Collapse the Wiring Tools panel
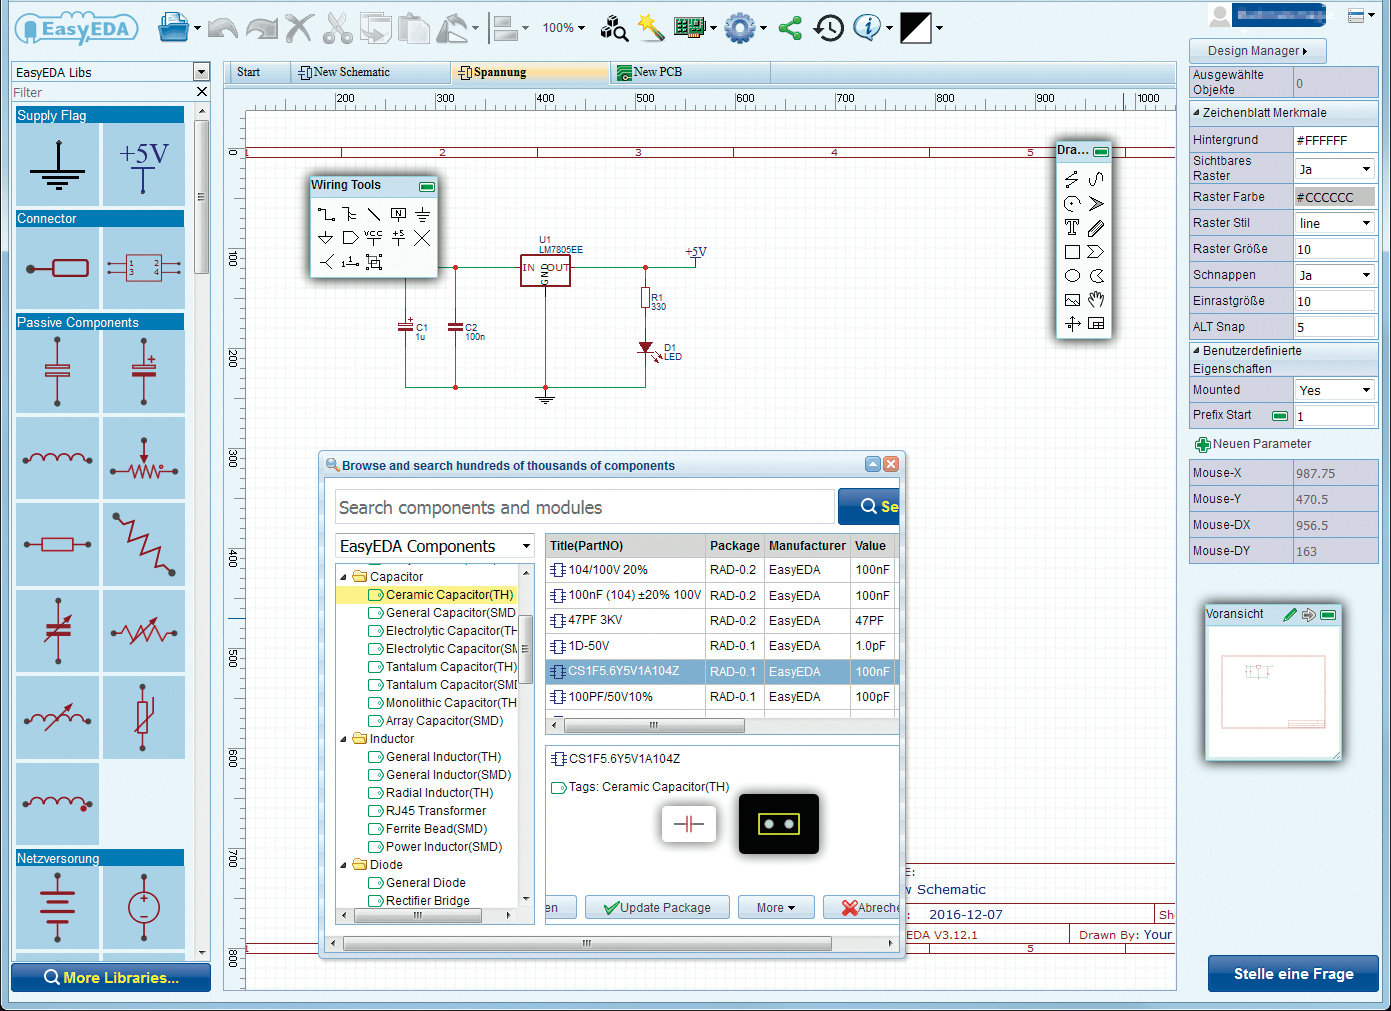Viewport: 1391px width, 1011px height. point(427,186)
